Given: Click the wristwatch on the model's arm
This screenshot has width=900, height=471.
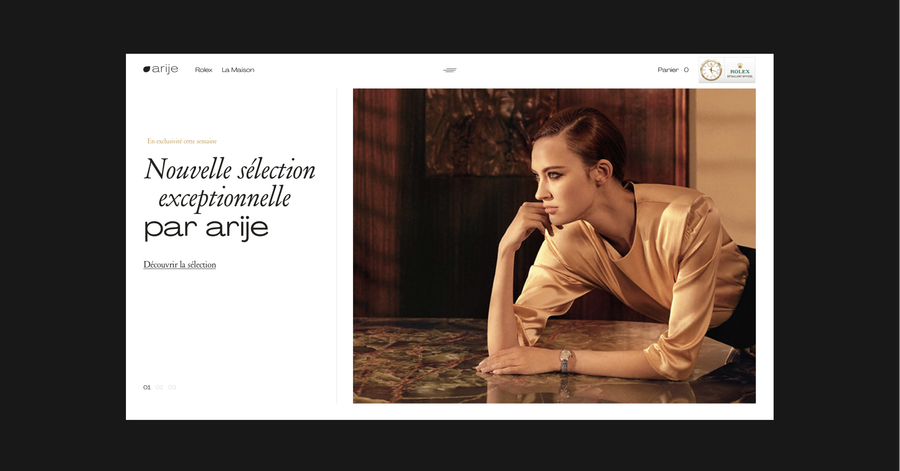Looking at the screenshot, I should point(565,360).
